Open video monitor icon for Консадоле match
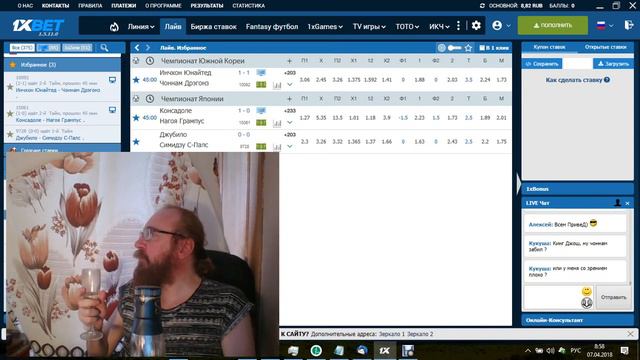Viewport: 640px width, 360px height. tap(261, 111)
